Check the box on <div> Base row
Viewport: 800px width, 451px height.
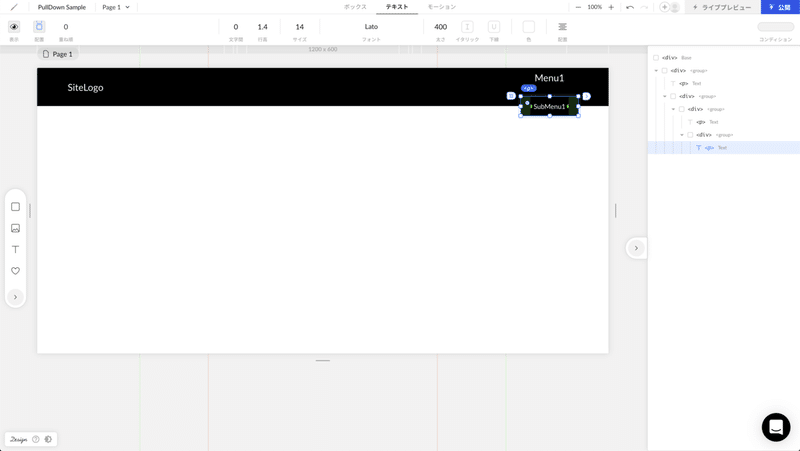tap(656, 58)
